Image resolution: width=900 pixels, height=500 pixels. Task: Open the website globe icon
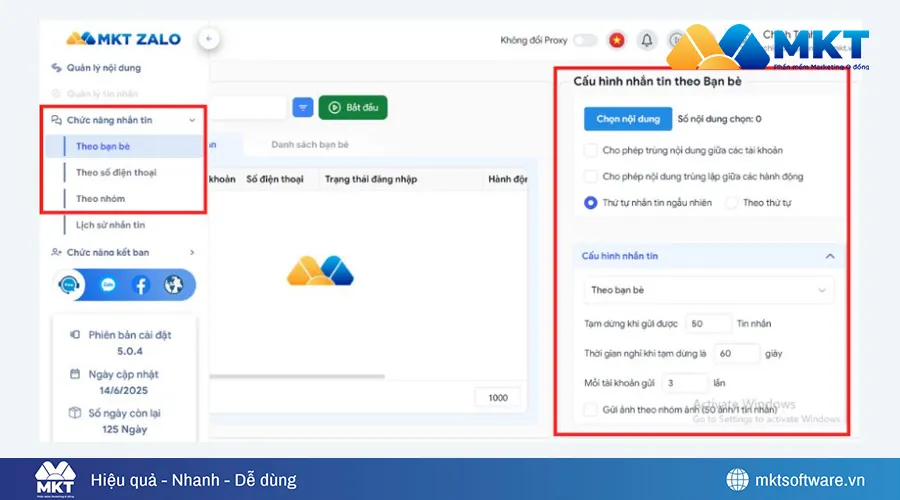pos(173,284)
